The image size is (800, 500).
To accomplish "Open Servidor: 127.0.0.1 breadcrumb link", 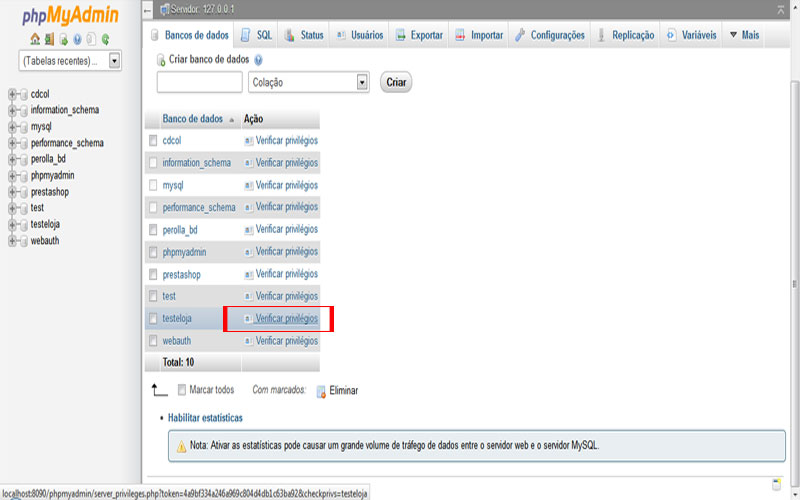I will click(202, 10).
